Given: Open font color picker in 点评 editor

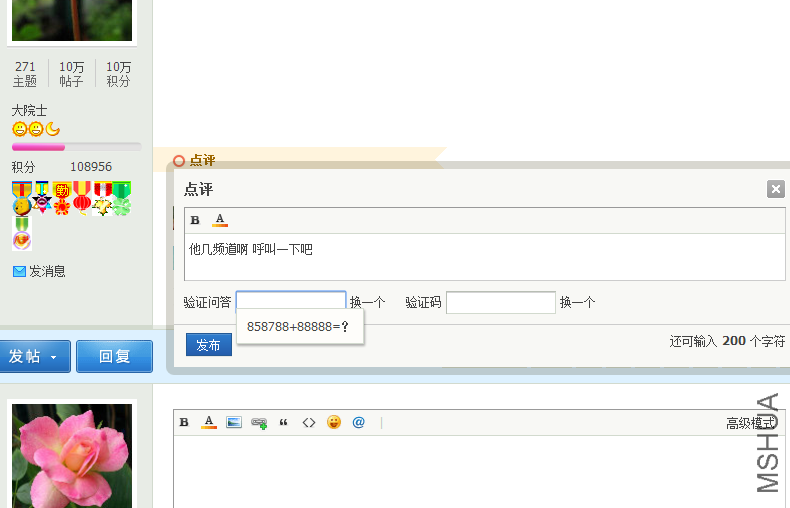Looking at the screenshot, I should coord(220,220).
